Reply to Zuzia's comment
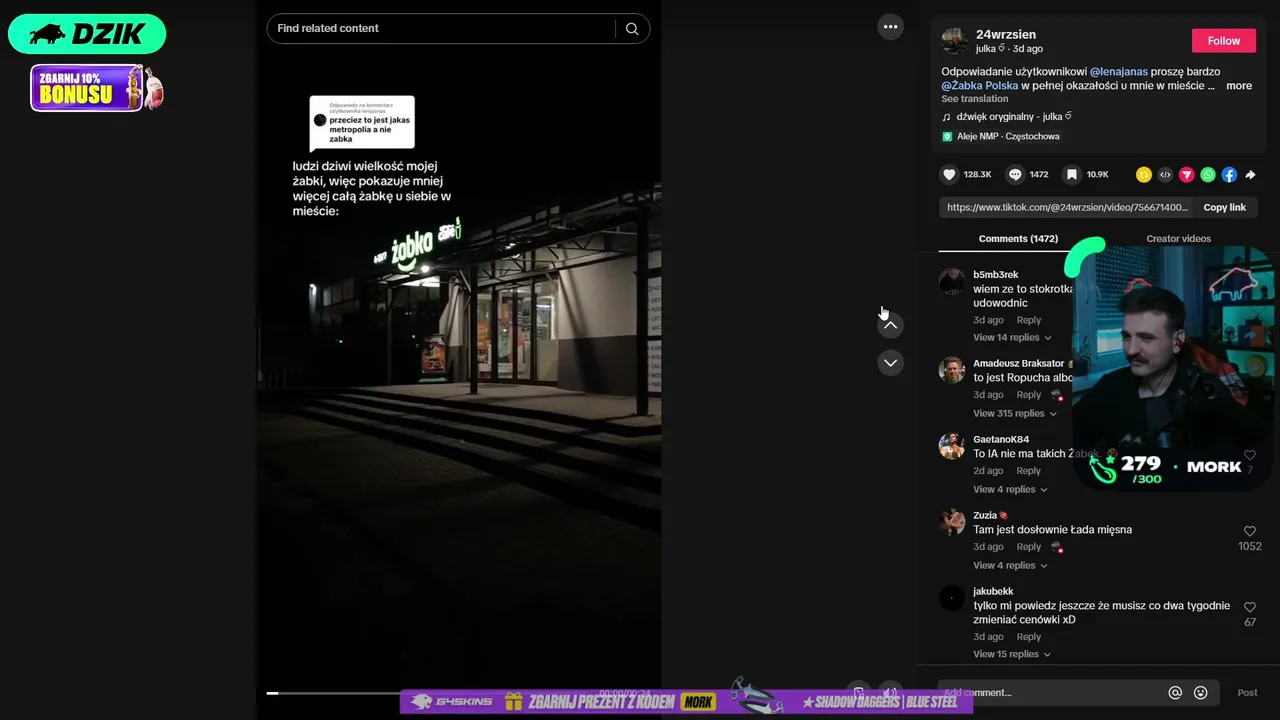Image resolution: width=1280 pixels, height=720 pixels. pyautogui.click(x=1029, y=547)
